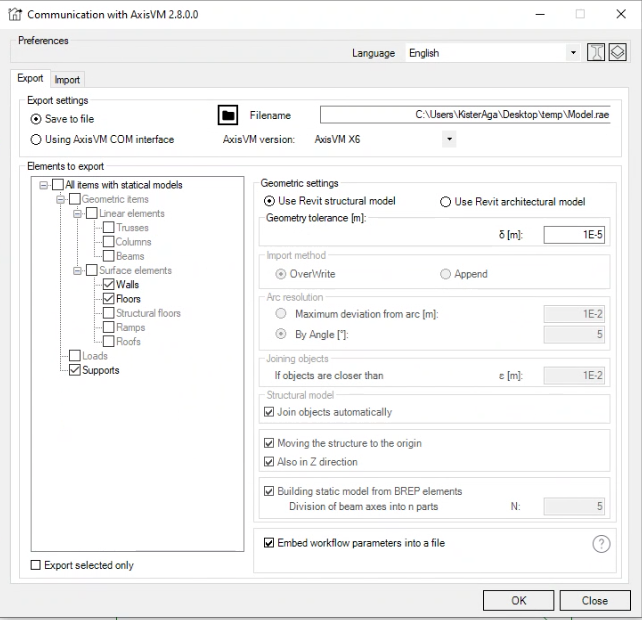
Task: Collapse the Surface elements tree node
Action: coord(77,271)
